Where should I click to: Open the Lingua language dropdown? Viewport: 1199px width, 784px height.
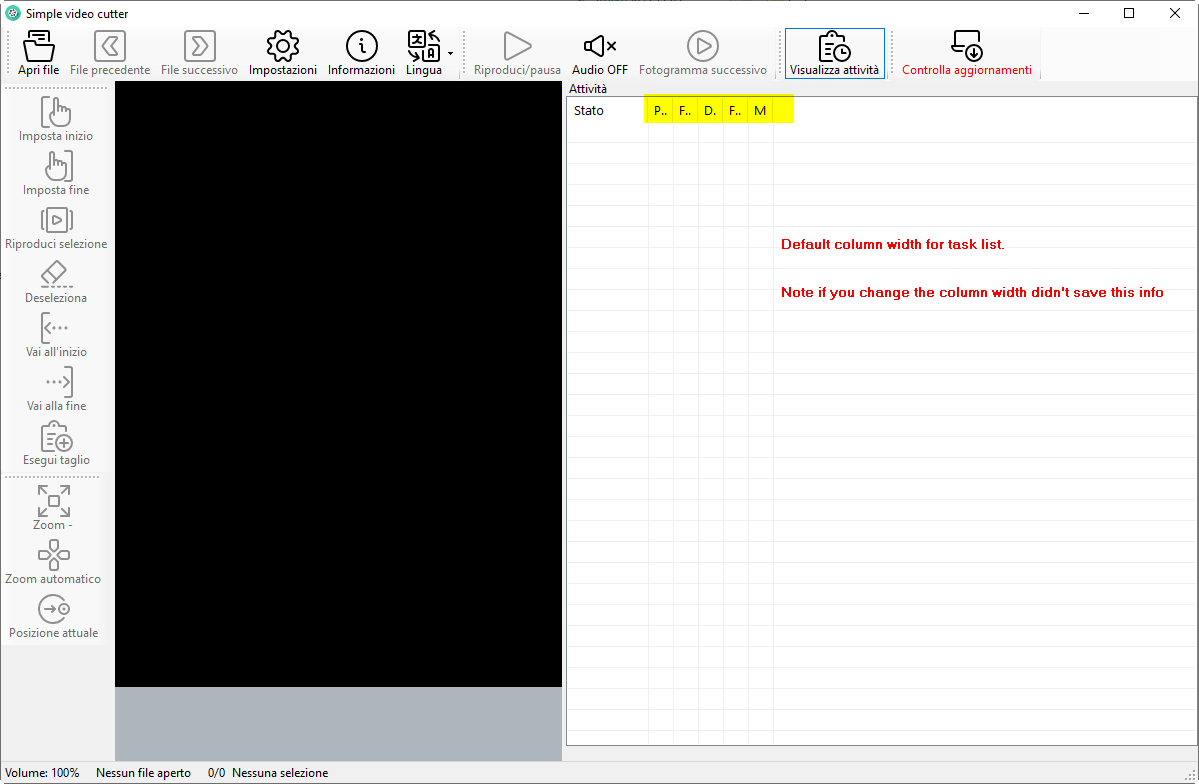[424, 52]
